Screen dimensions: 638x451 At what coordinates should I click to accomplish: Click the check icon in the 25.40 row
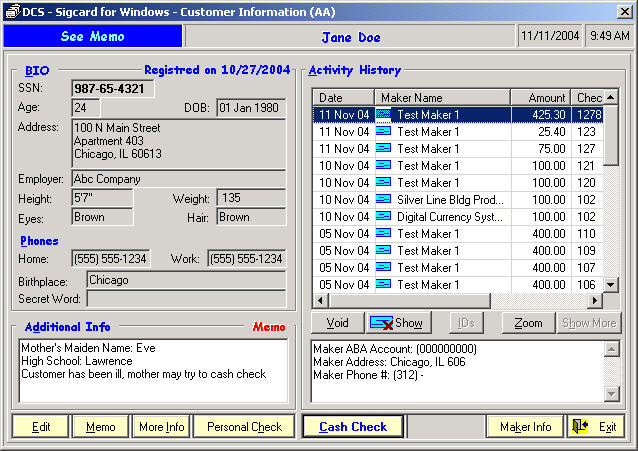(383, 131)
